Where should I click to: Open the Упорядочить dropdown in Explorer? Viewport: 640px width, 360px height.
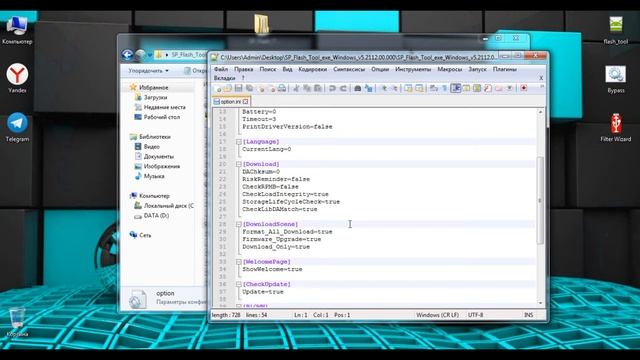[x=148, y=71]
